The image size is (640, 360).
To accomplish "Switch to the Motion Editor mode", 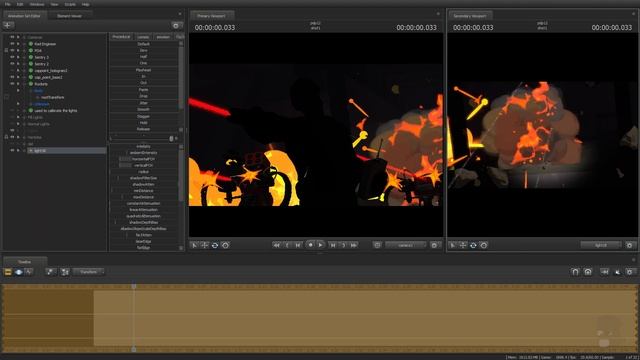I will point(18,272).
